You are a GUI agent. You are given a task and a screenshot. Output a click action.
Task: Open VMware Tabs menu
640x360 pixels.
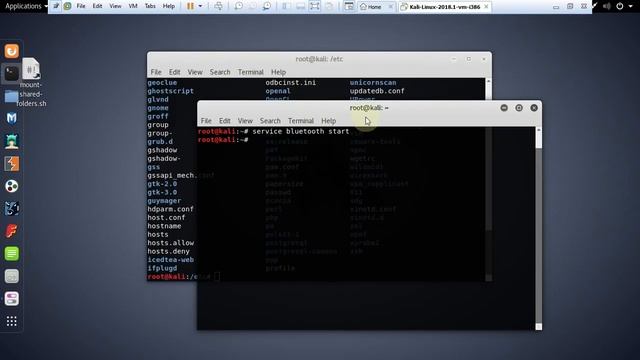click(150, 6)
